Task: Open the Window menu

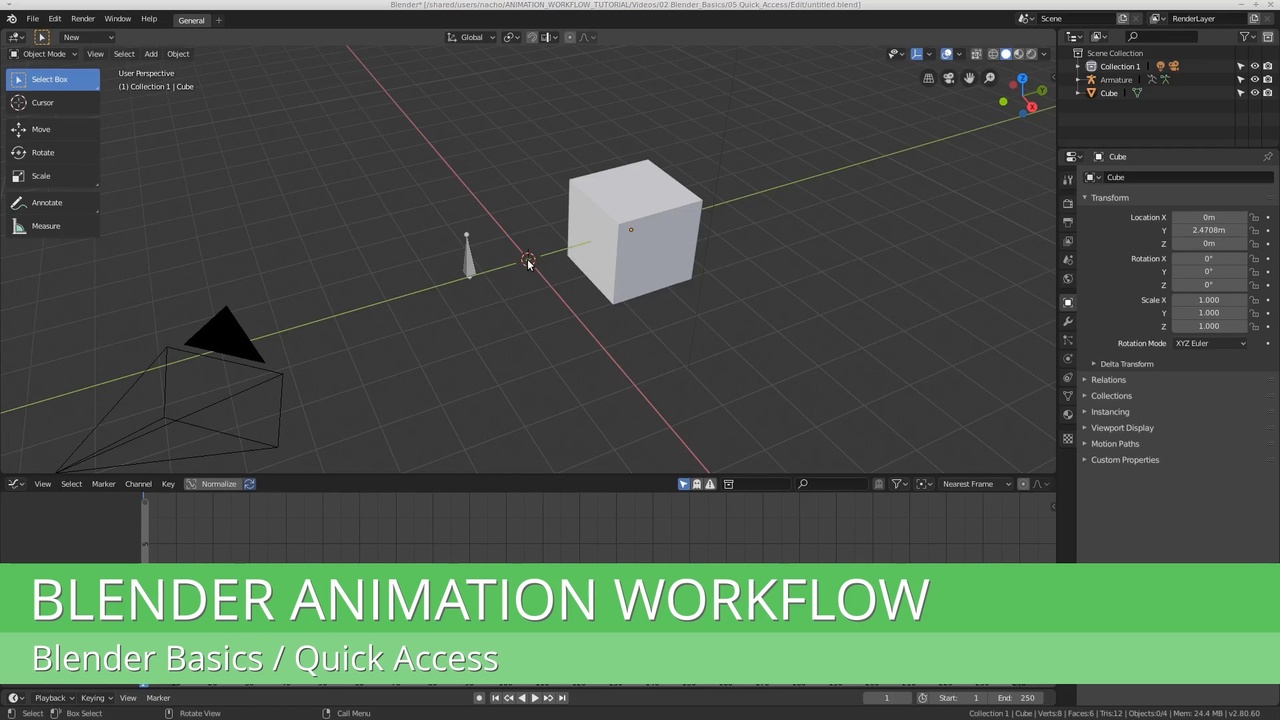Action: pyautogui.click(x=118, y=19)
